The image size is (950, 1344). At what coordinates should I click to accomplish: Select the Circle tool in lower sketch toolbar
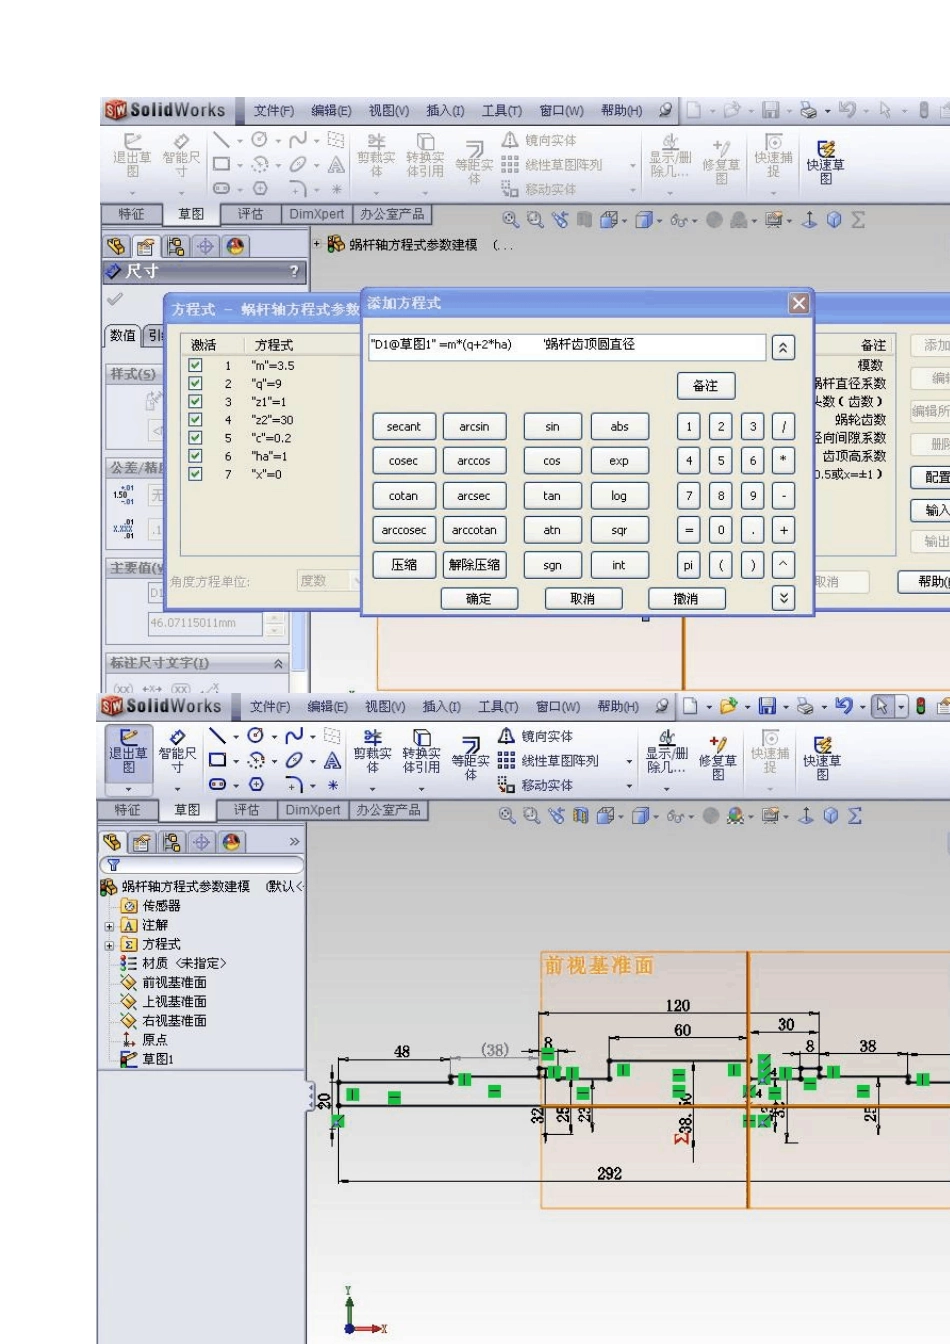point(255,736)
